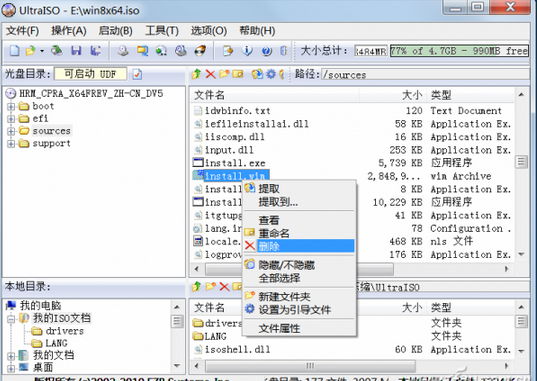Click the 路径 /sources path field
The image size is (537, 381).
click(x=425, y=74)
